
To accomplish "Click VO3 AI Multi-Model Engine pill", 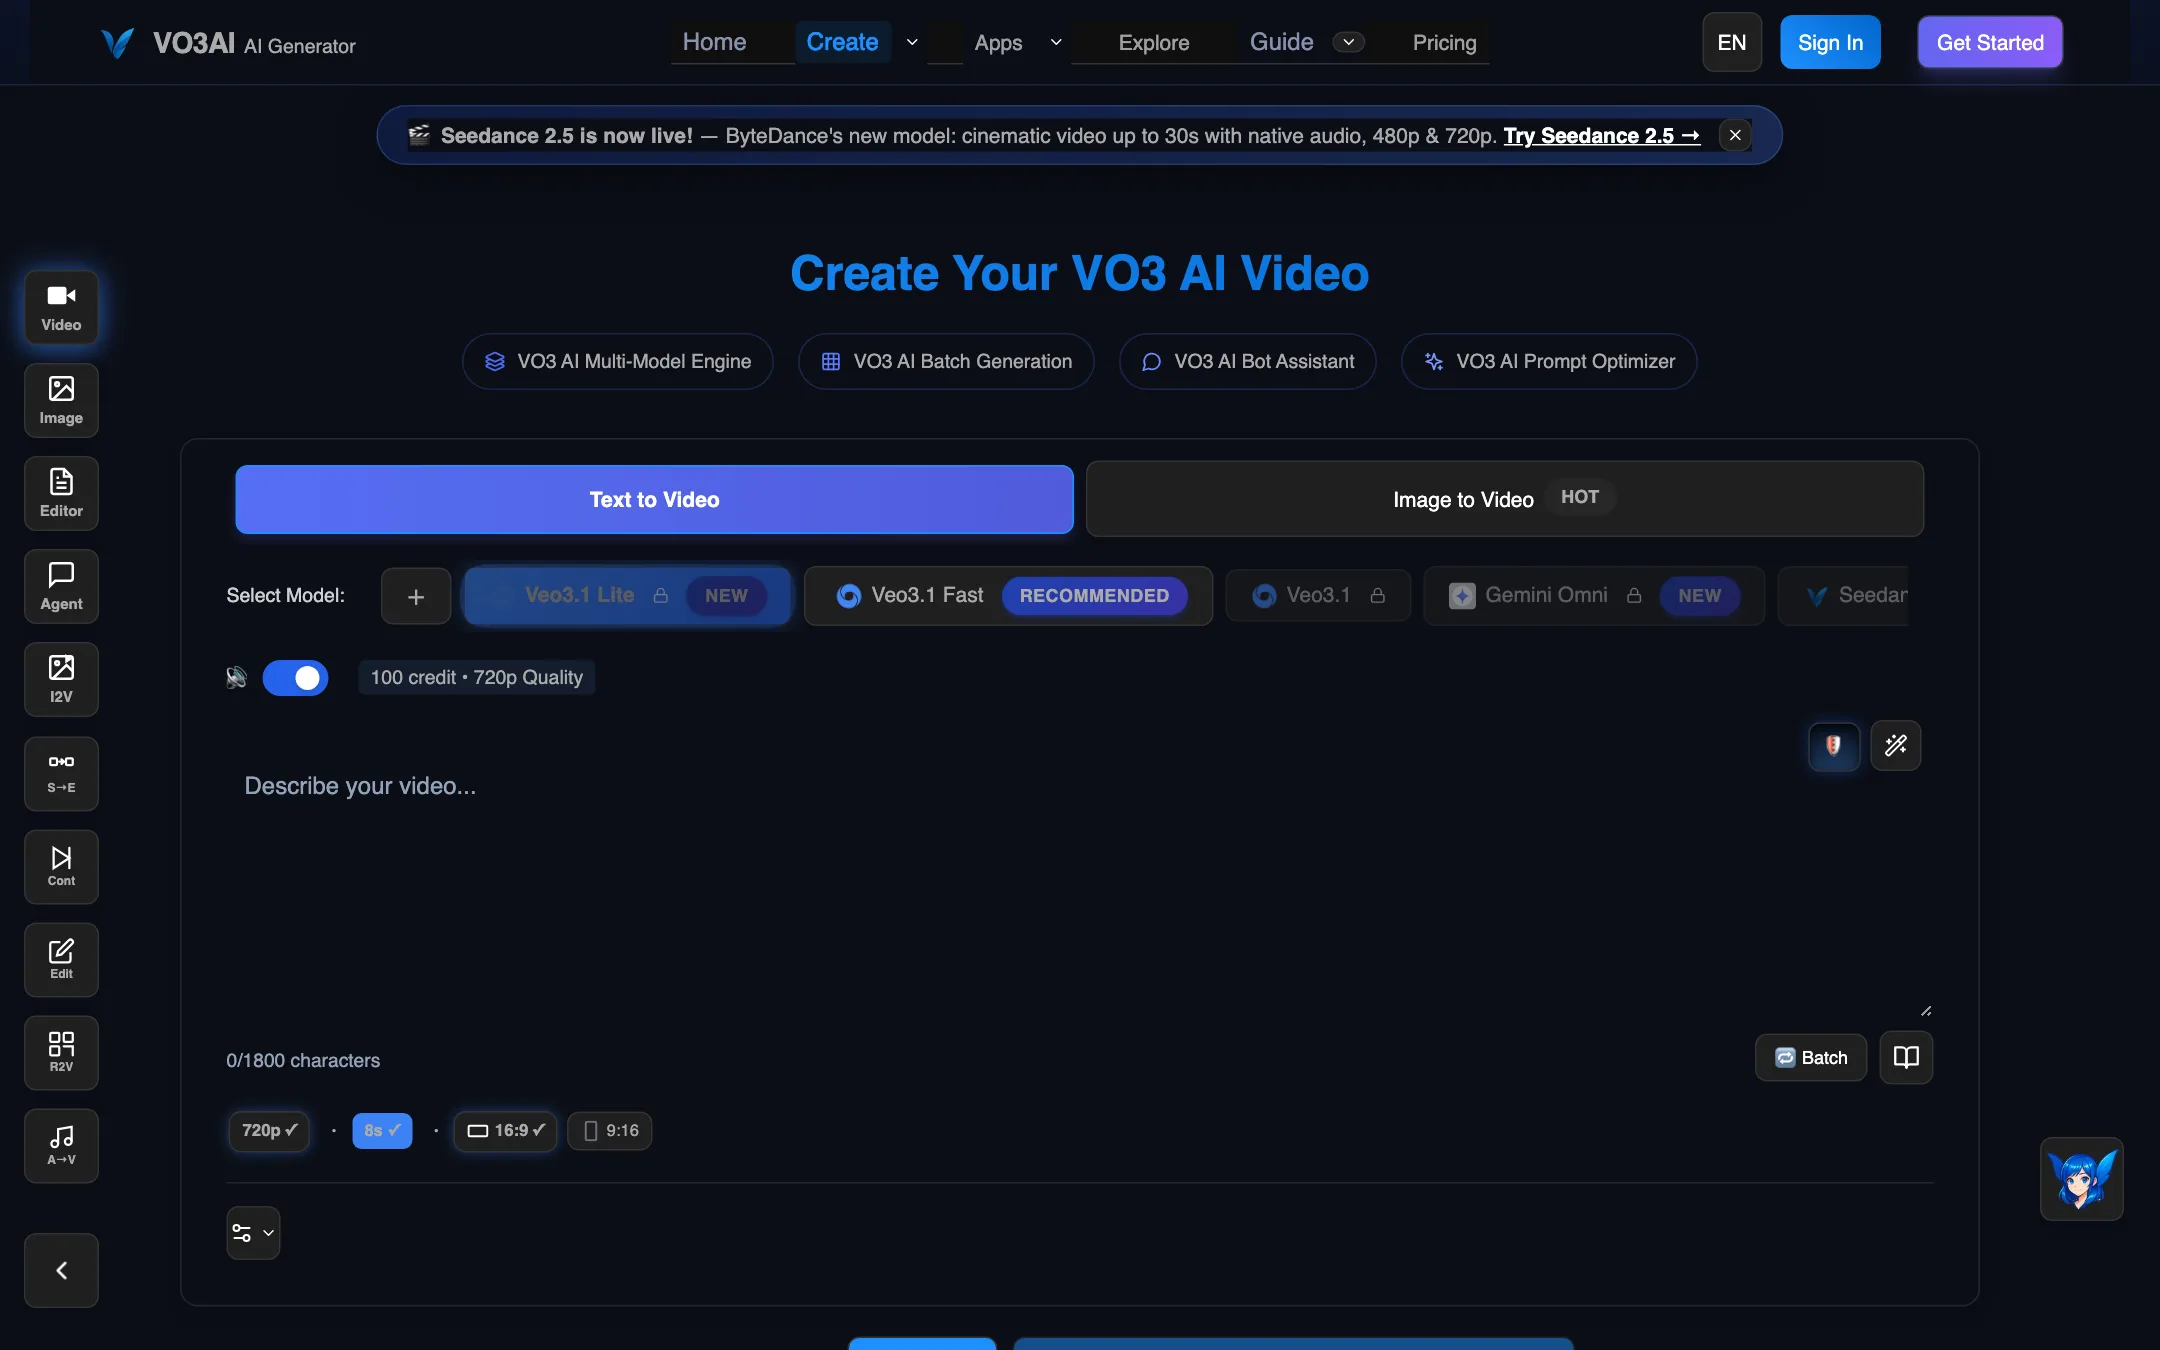I will [617, 361].
